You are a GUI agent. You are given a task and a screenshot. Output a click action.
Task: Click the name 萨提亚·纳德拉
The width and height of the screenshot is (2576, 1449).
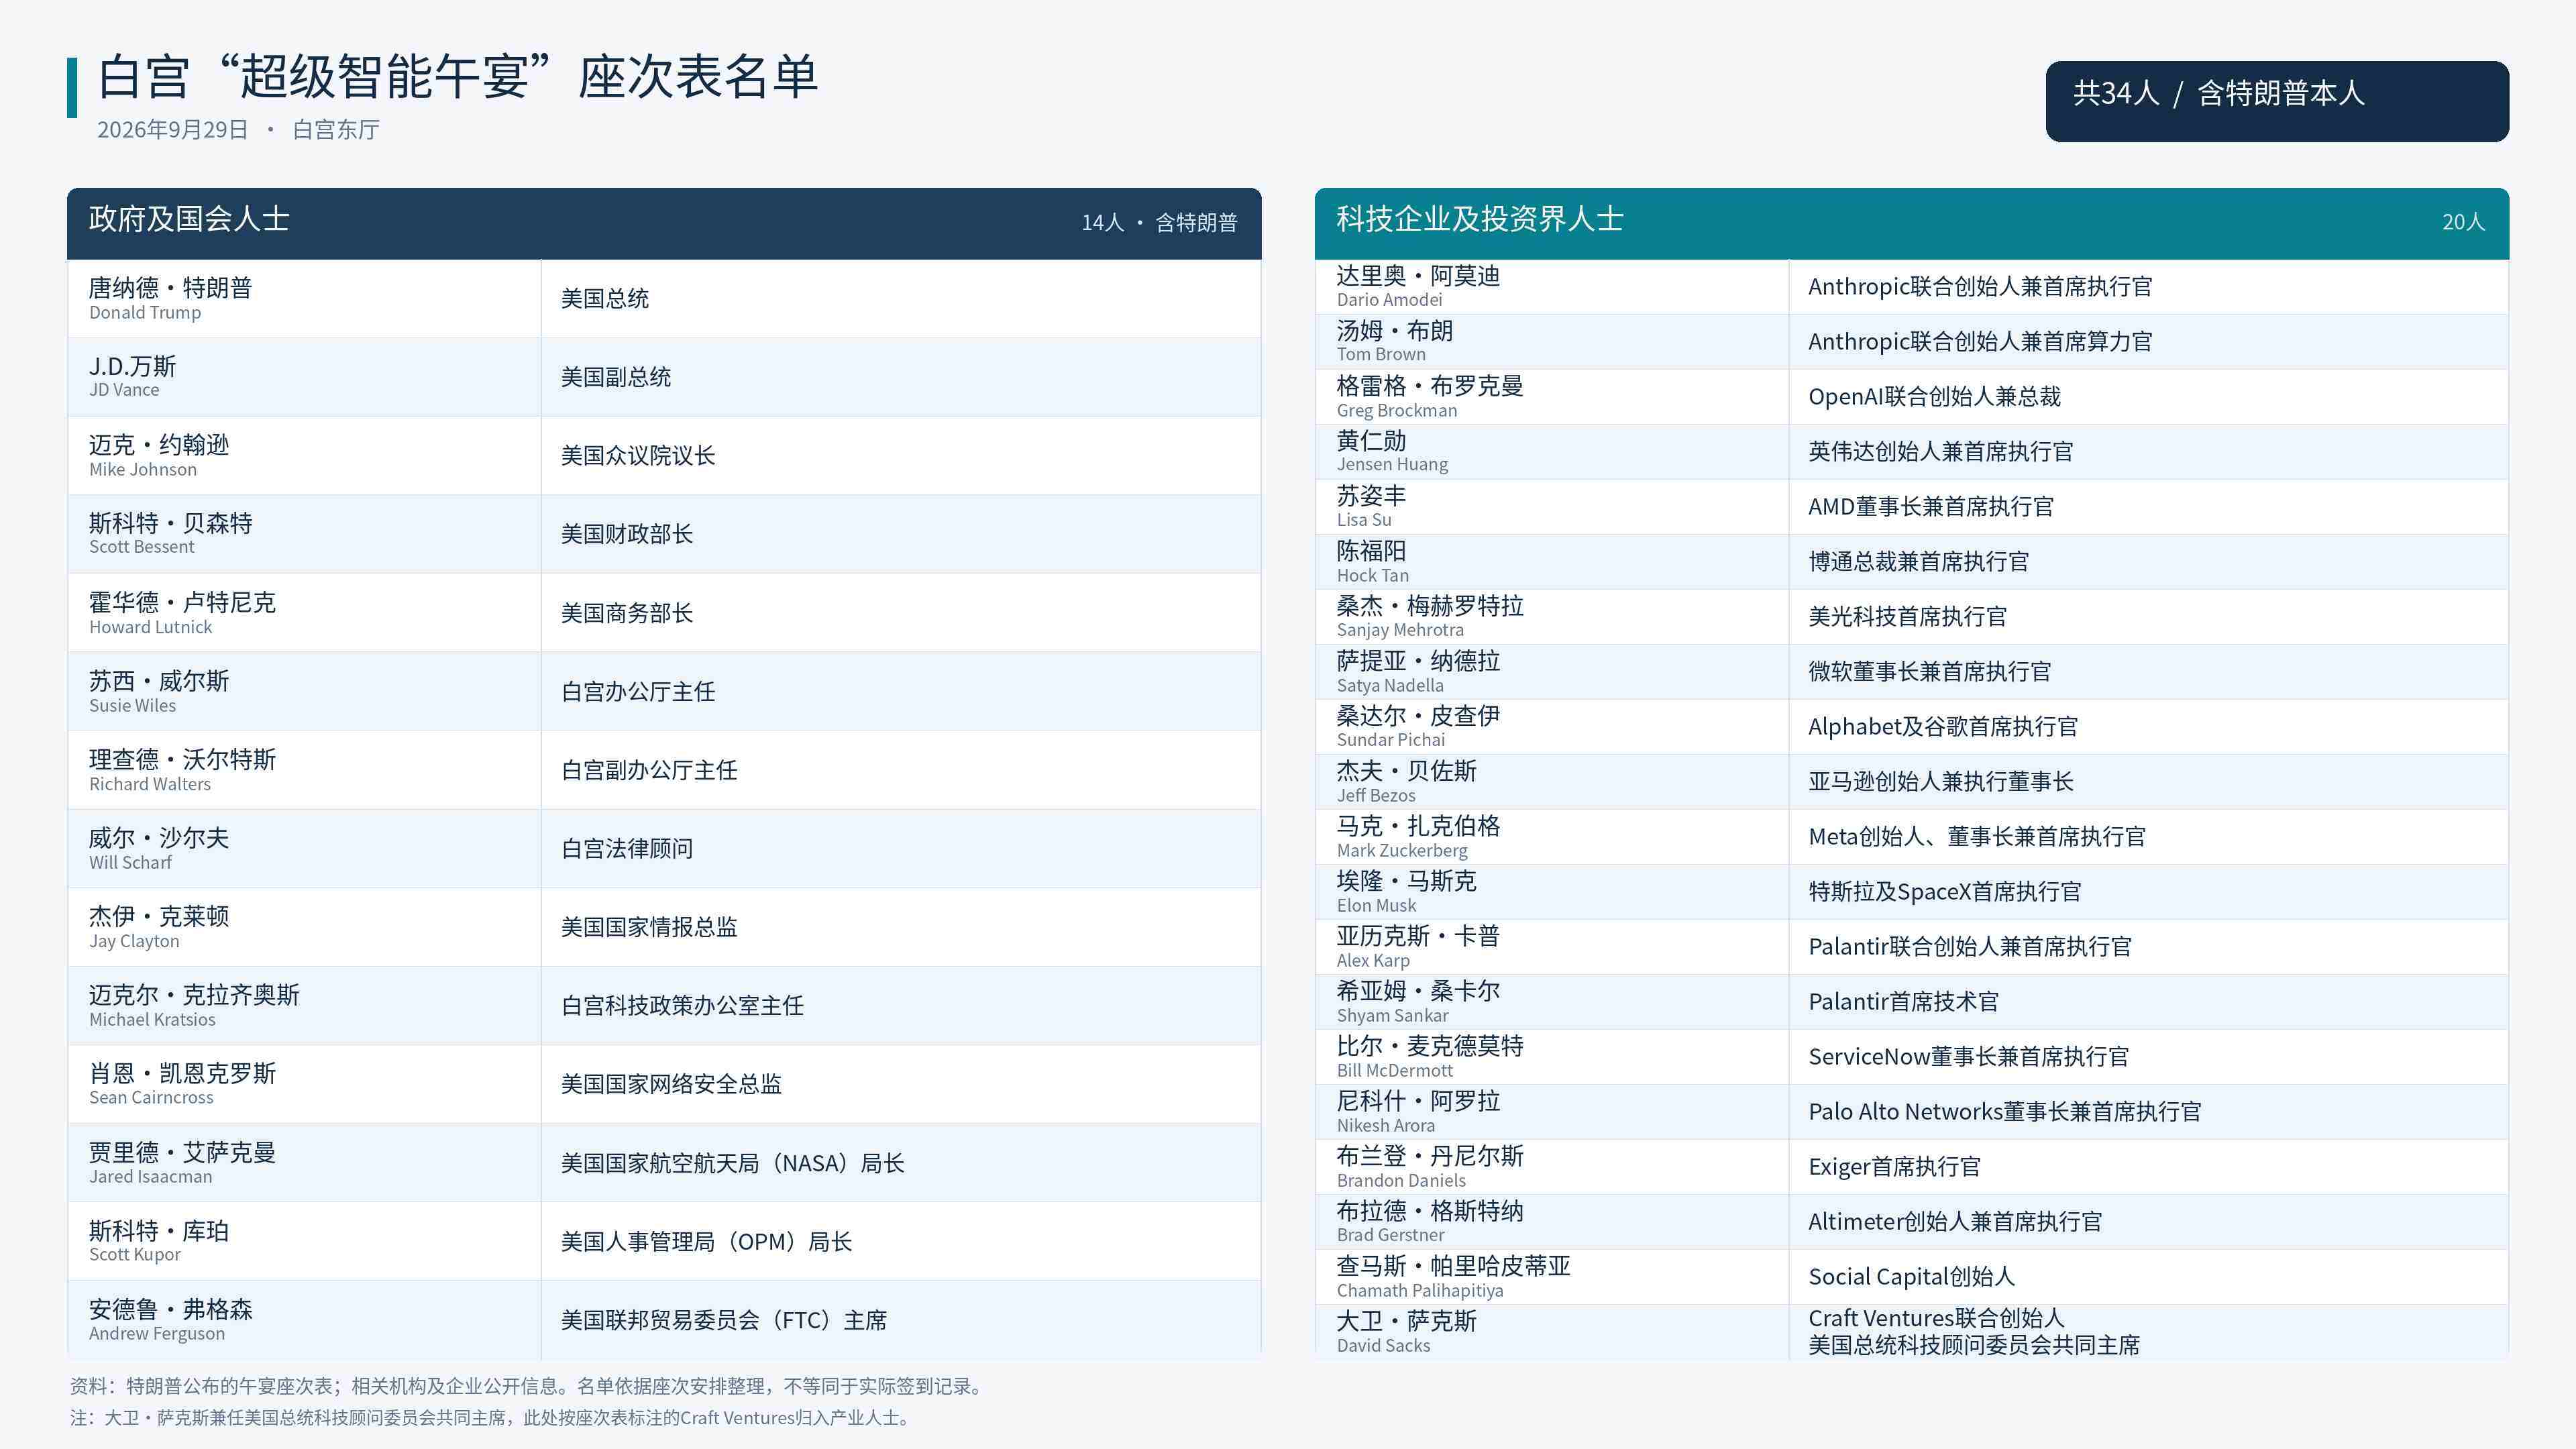[x=1418, y=661]
